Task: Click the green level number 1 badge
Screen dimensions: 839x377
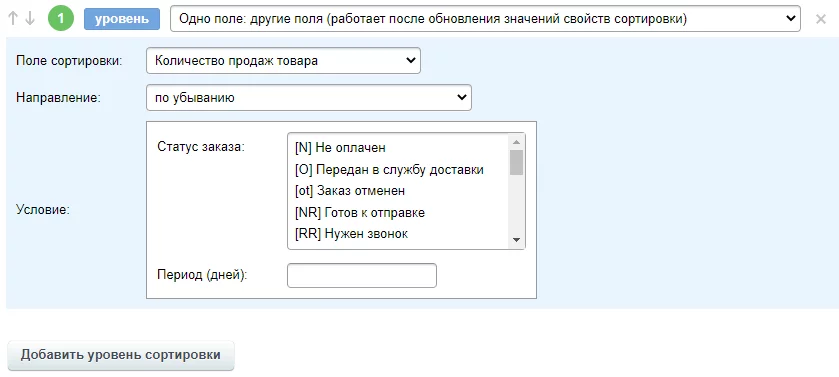Action: coord(60,19)
